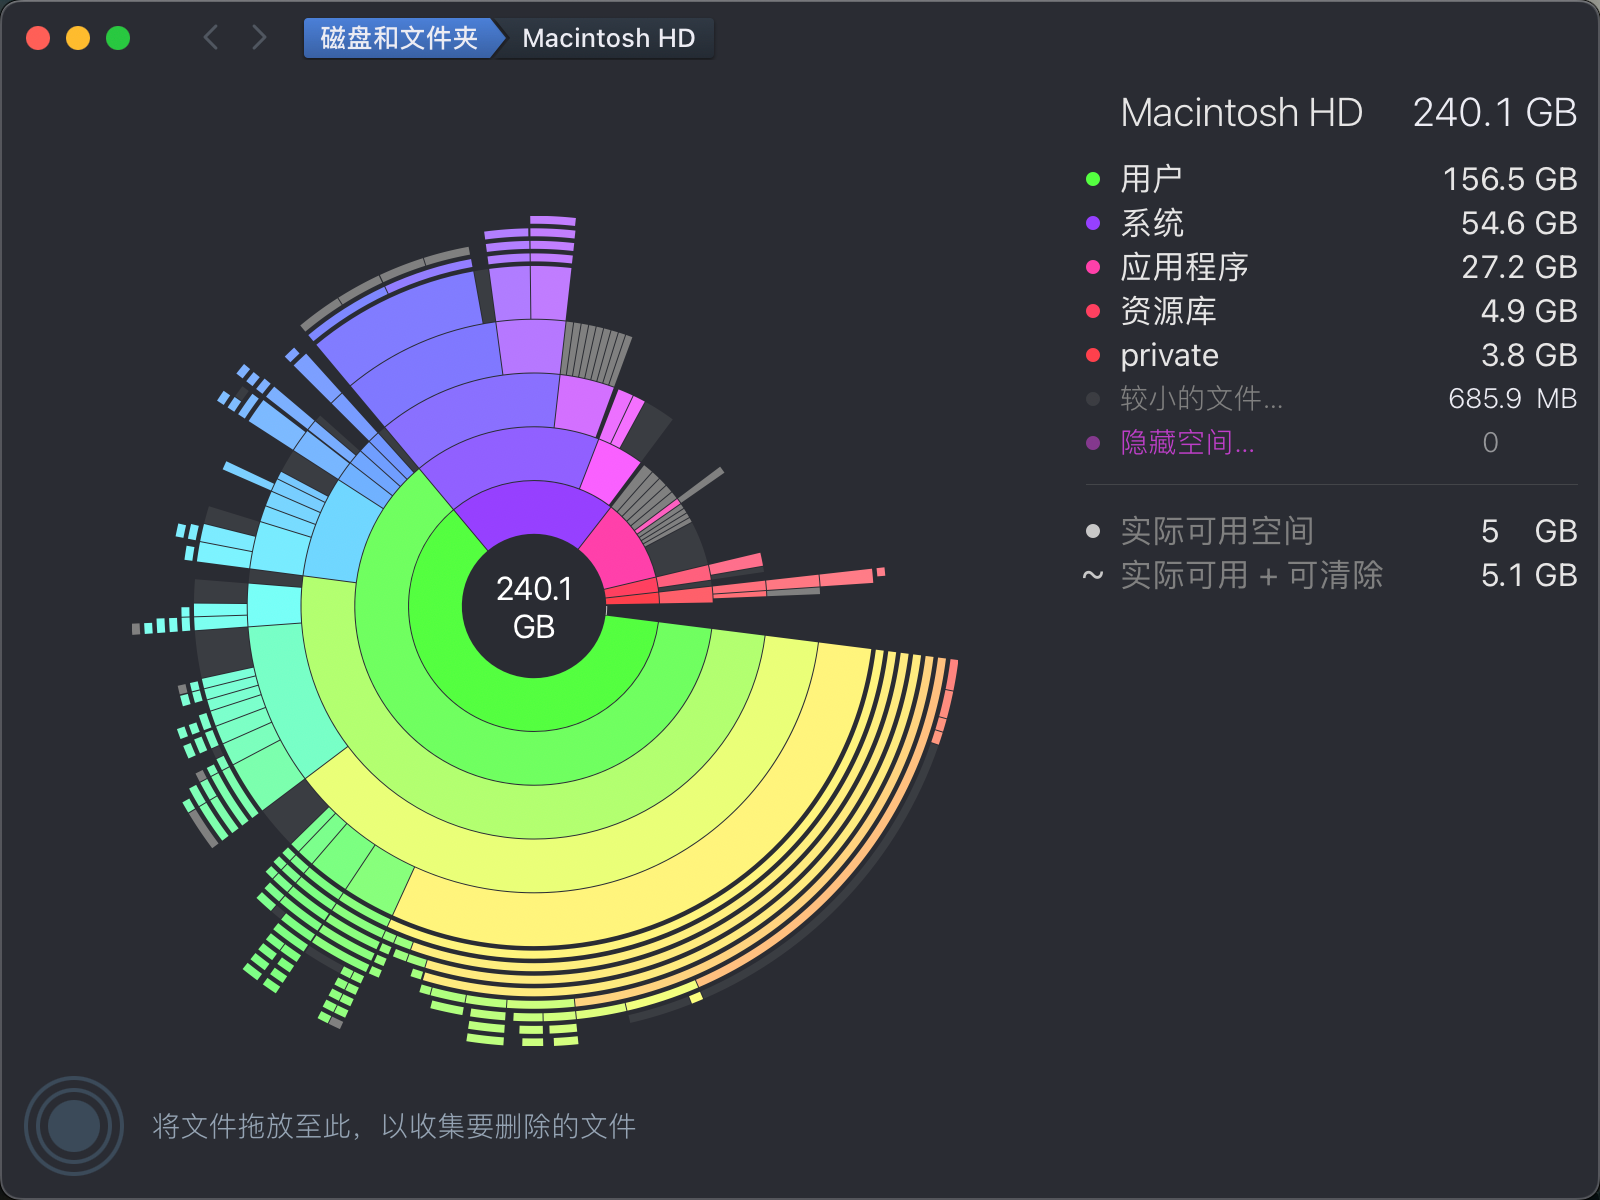Open the 系统 entry in the list

(x=1151, y=223)
